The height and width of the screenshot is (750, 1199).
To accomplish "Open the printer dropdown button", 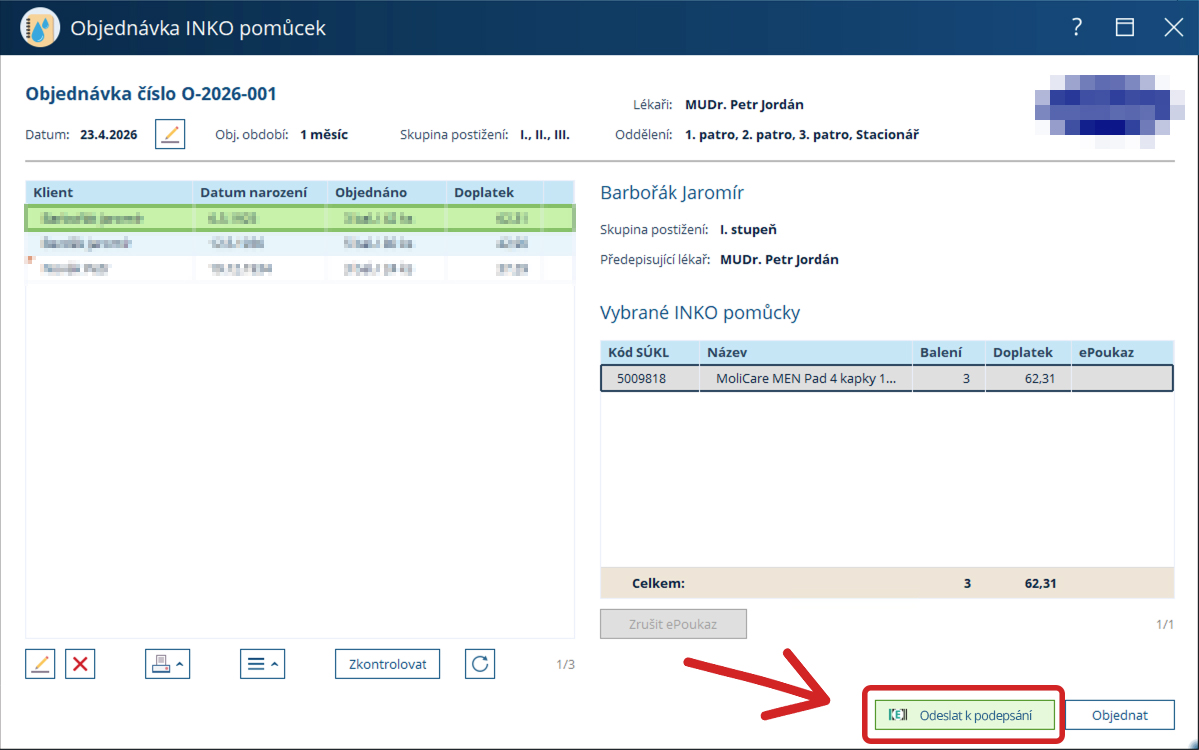I will point(167,664).
